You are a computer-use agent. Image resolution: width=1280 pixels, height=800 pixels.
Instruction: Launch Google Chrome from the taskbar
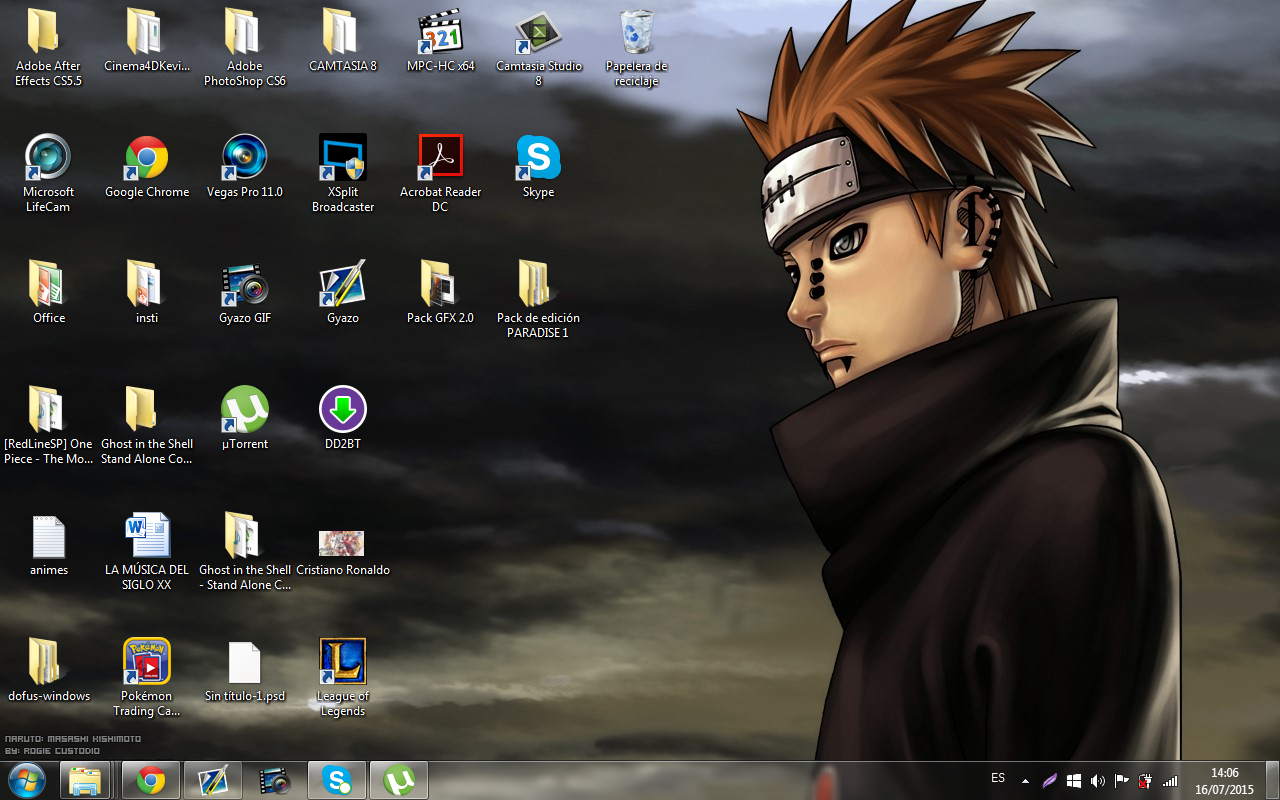(151, 780)
